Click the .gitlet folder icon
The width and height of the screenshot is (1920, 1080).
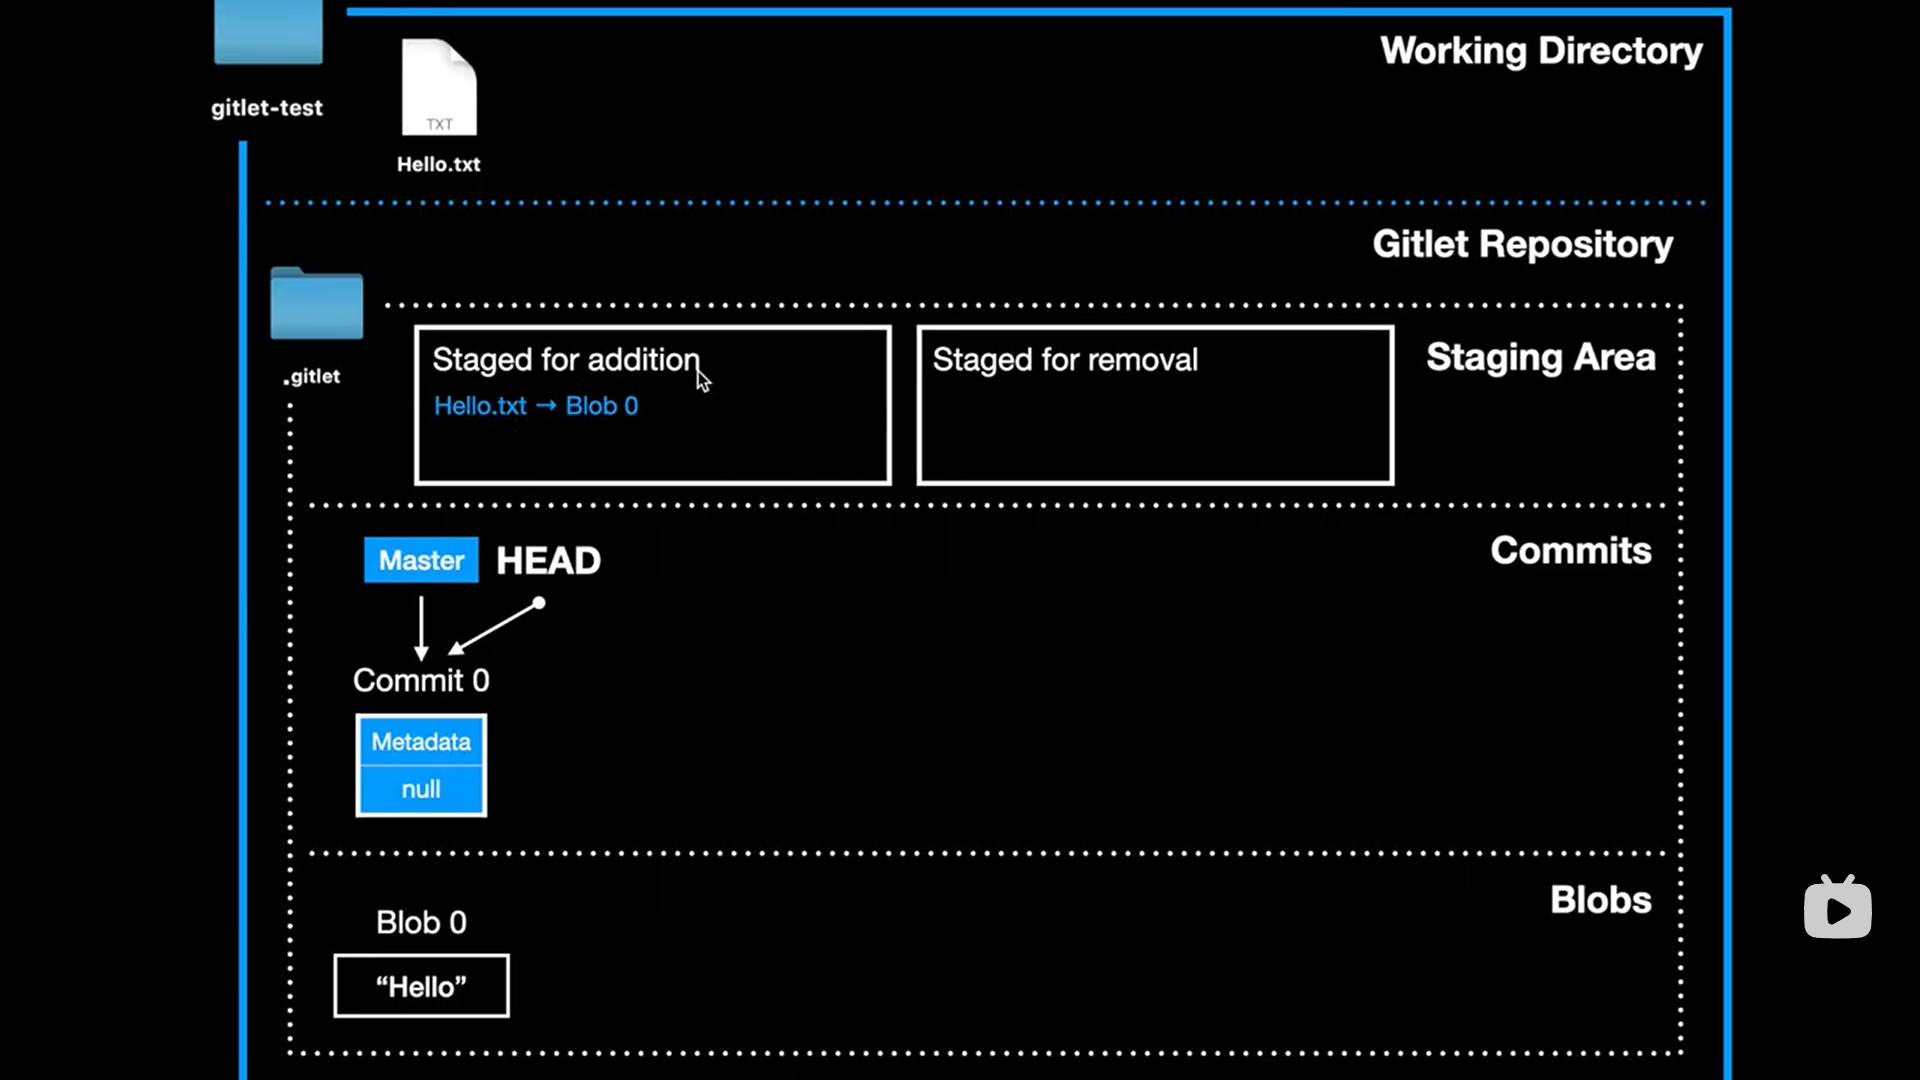[x=316, y=304]
